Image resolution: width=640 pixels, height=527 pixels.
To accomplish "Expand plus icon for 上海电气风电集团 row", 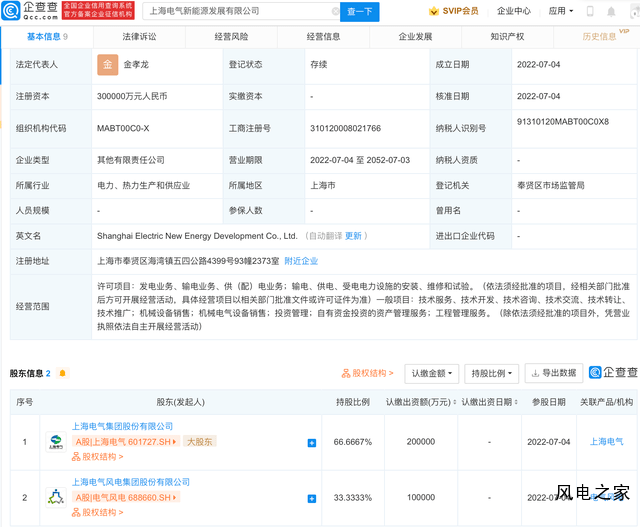I will [312, 498].
